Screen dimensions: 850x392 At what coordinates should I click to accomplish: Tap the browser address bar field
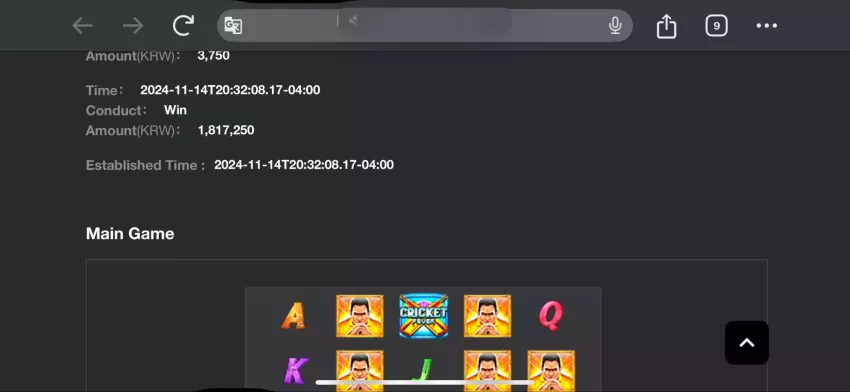point(424,25)
